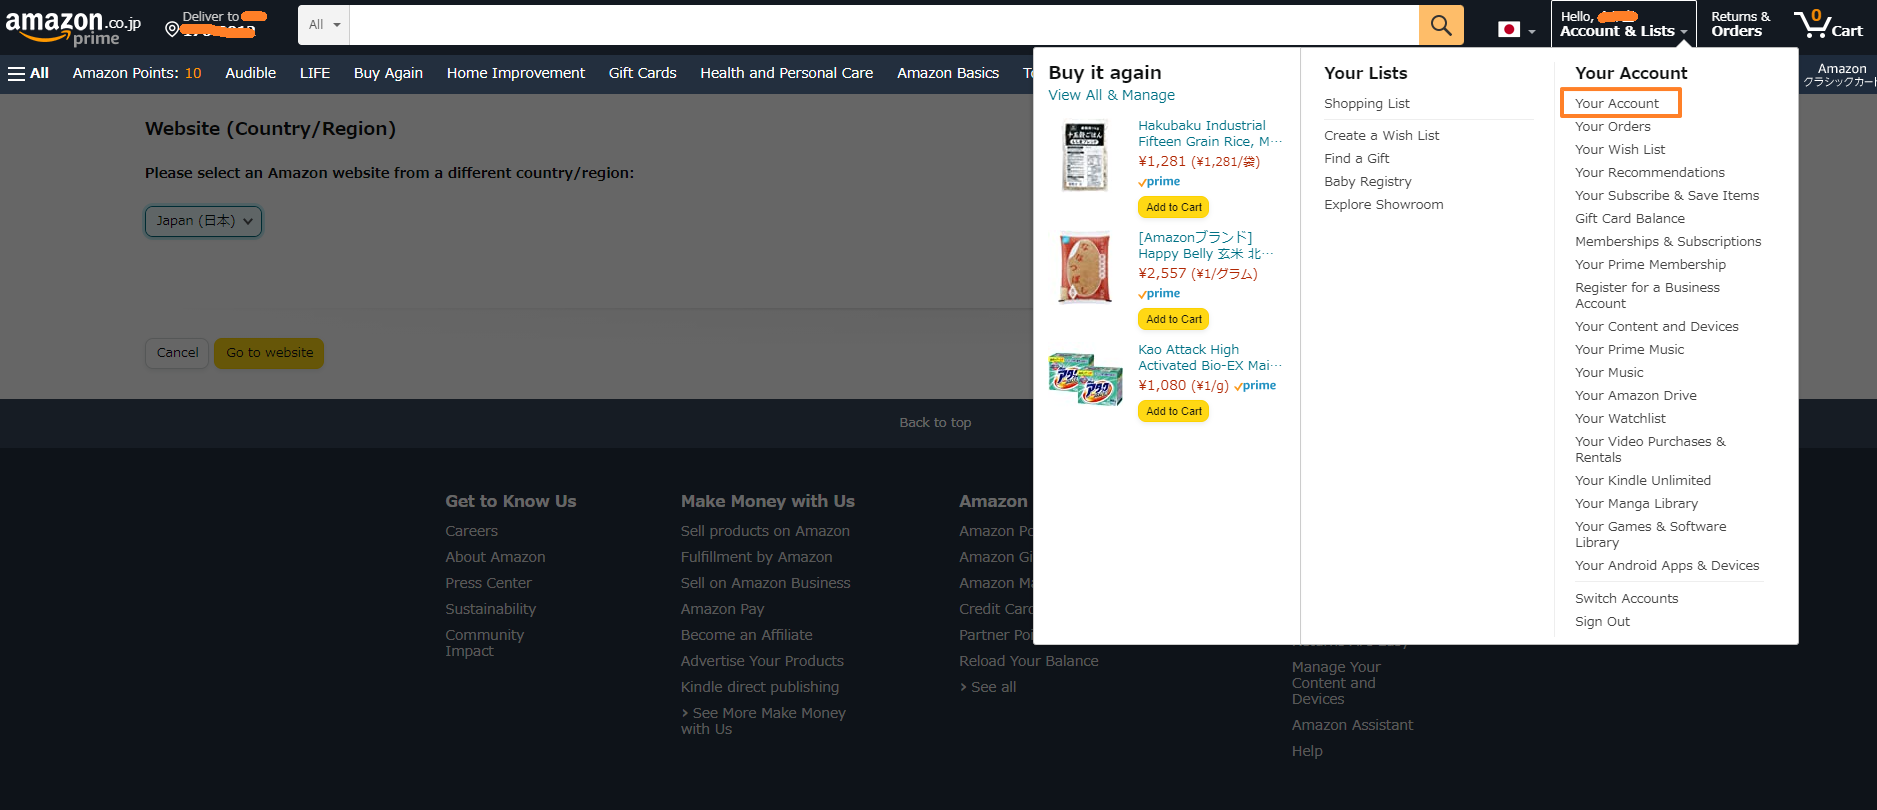Click Amazon Points: 10

(x=137, y=73)
